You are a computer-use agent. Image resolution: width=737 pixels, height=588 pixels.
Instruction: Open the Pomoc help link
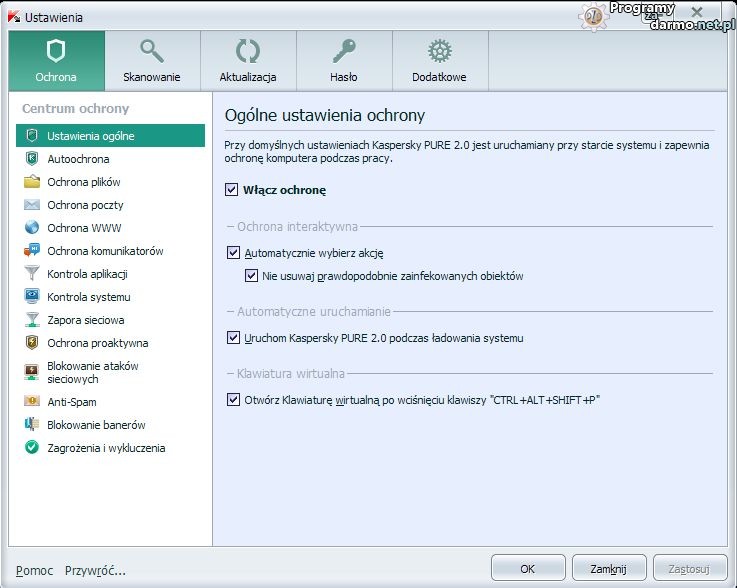tap(34, 570)
